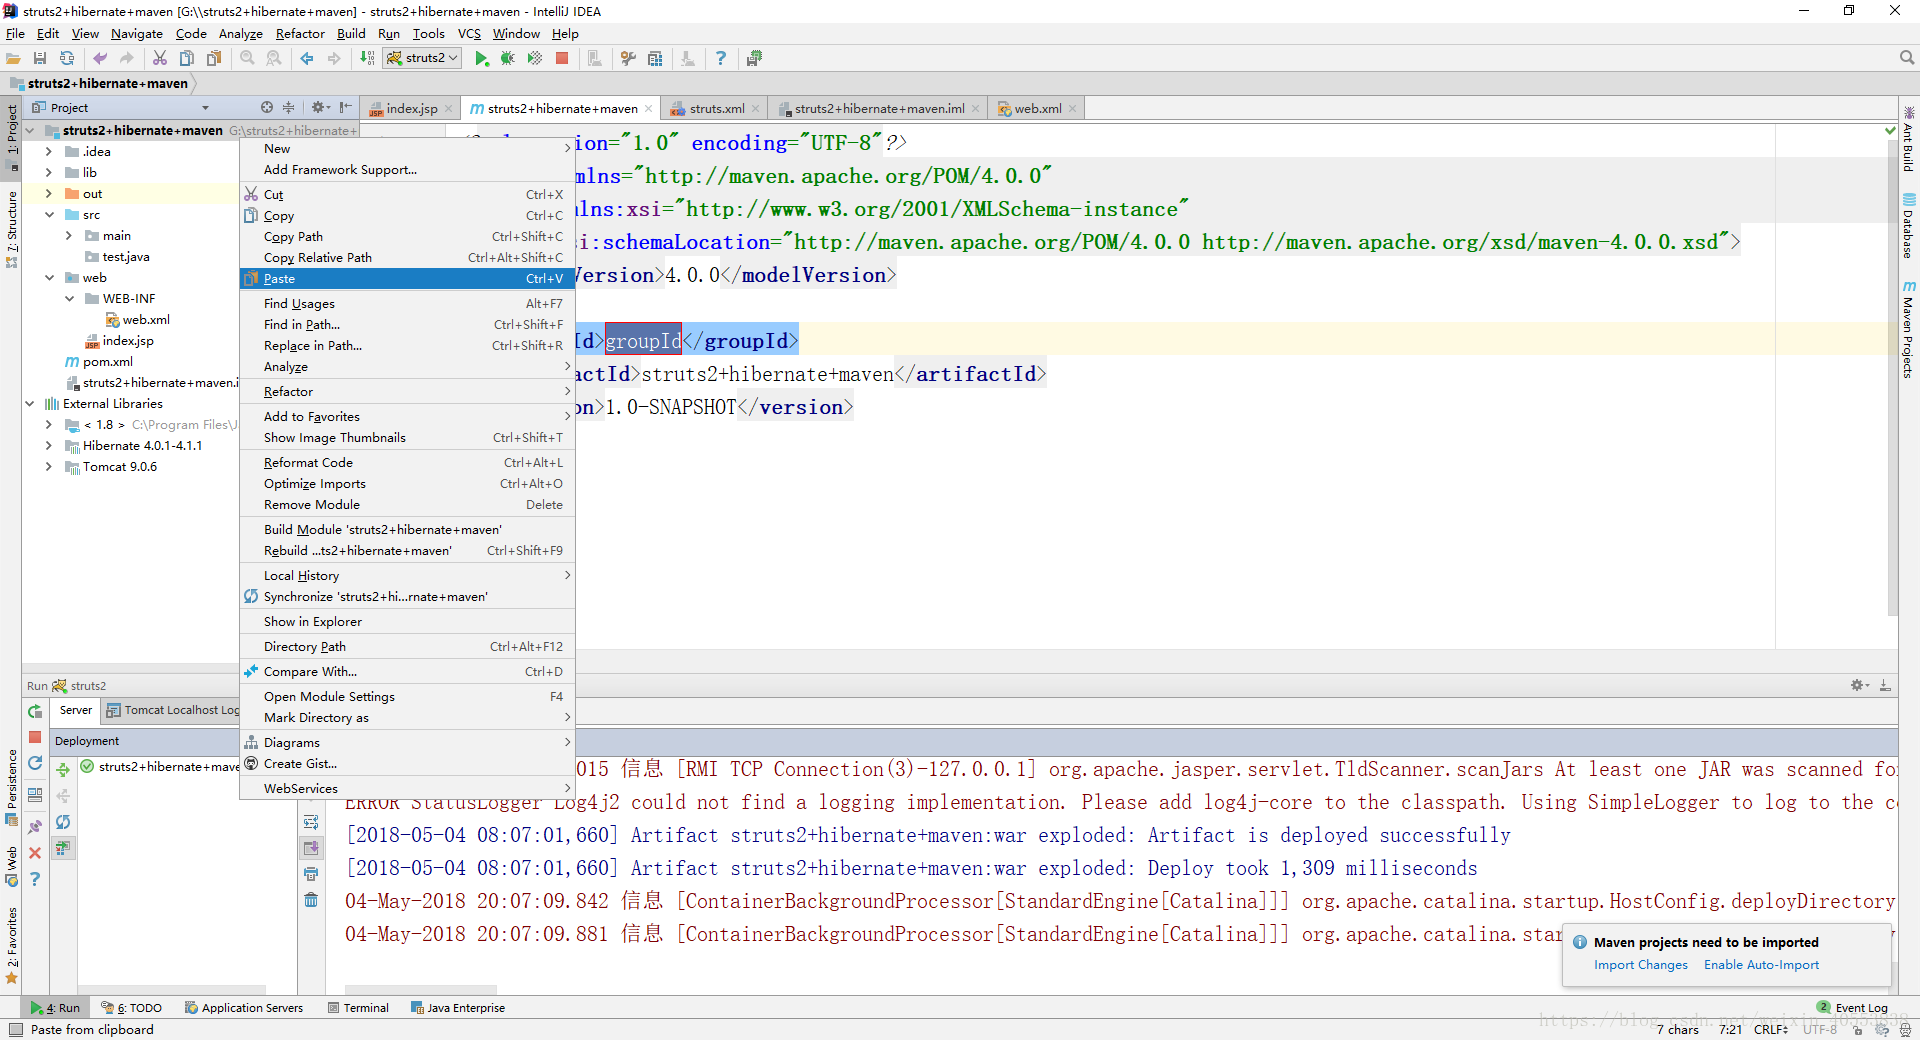Click the Pin tab icon in Run panel
Screen dimensions: 1920x1040
click(x=35, y=827)
